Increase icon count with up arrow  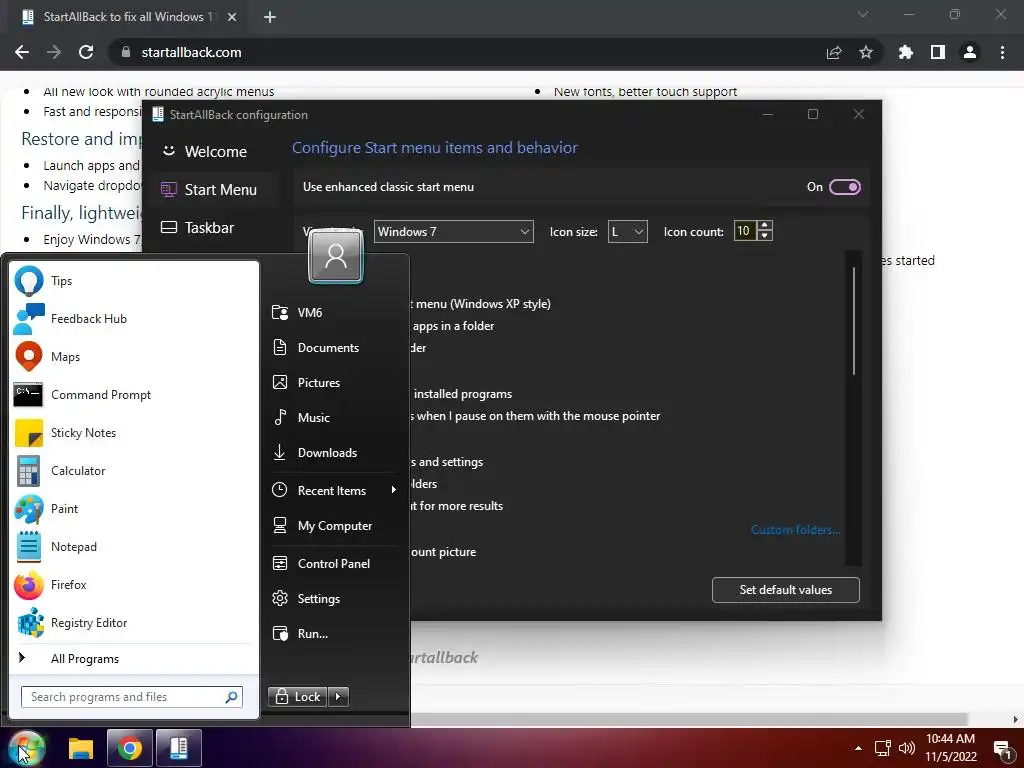pyautogui.click(x=765, y=225)
